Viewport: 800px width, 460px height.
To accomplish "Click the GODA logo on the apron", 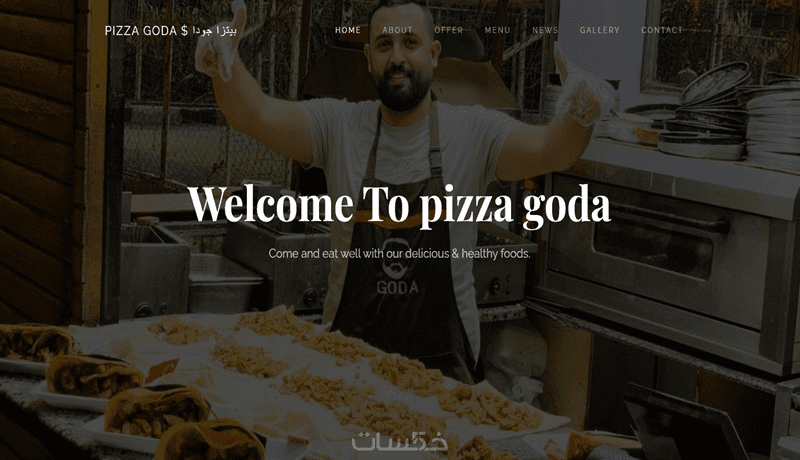I will tap(397, 287).
